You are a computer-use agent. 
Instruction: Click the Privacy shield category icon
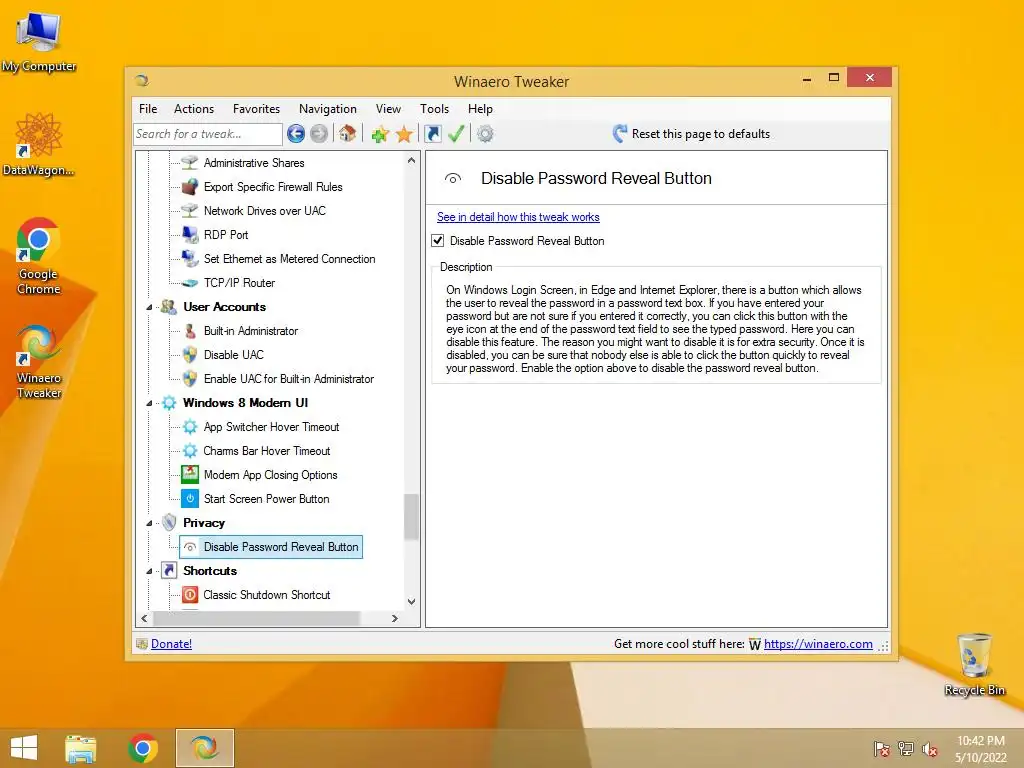tap(169, 522)
